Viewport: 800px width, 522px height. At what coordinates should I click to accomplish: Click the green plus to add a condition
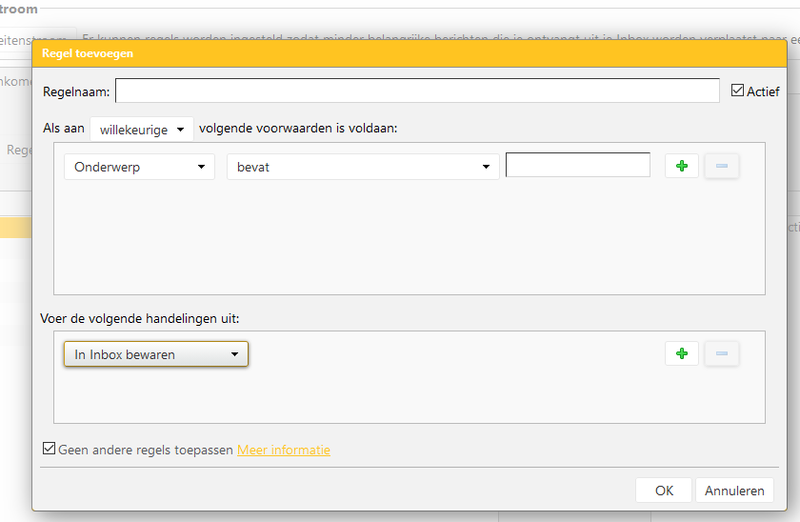(681, 166)
